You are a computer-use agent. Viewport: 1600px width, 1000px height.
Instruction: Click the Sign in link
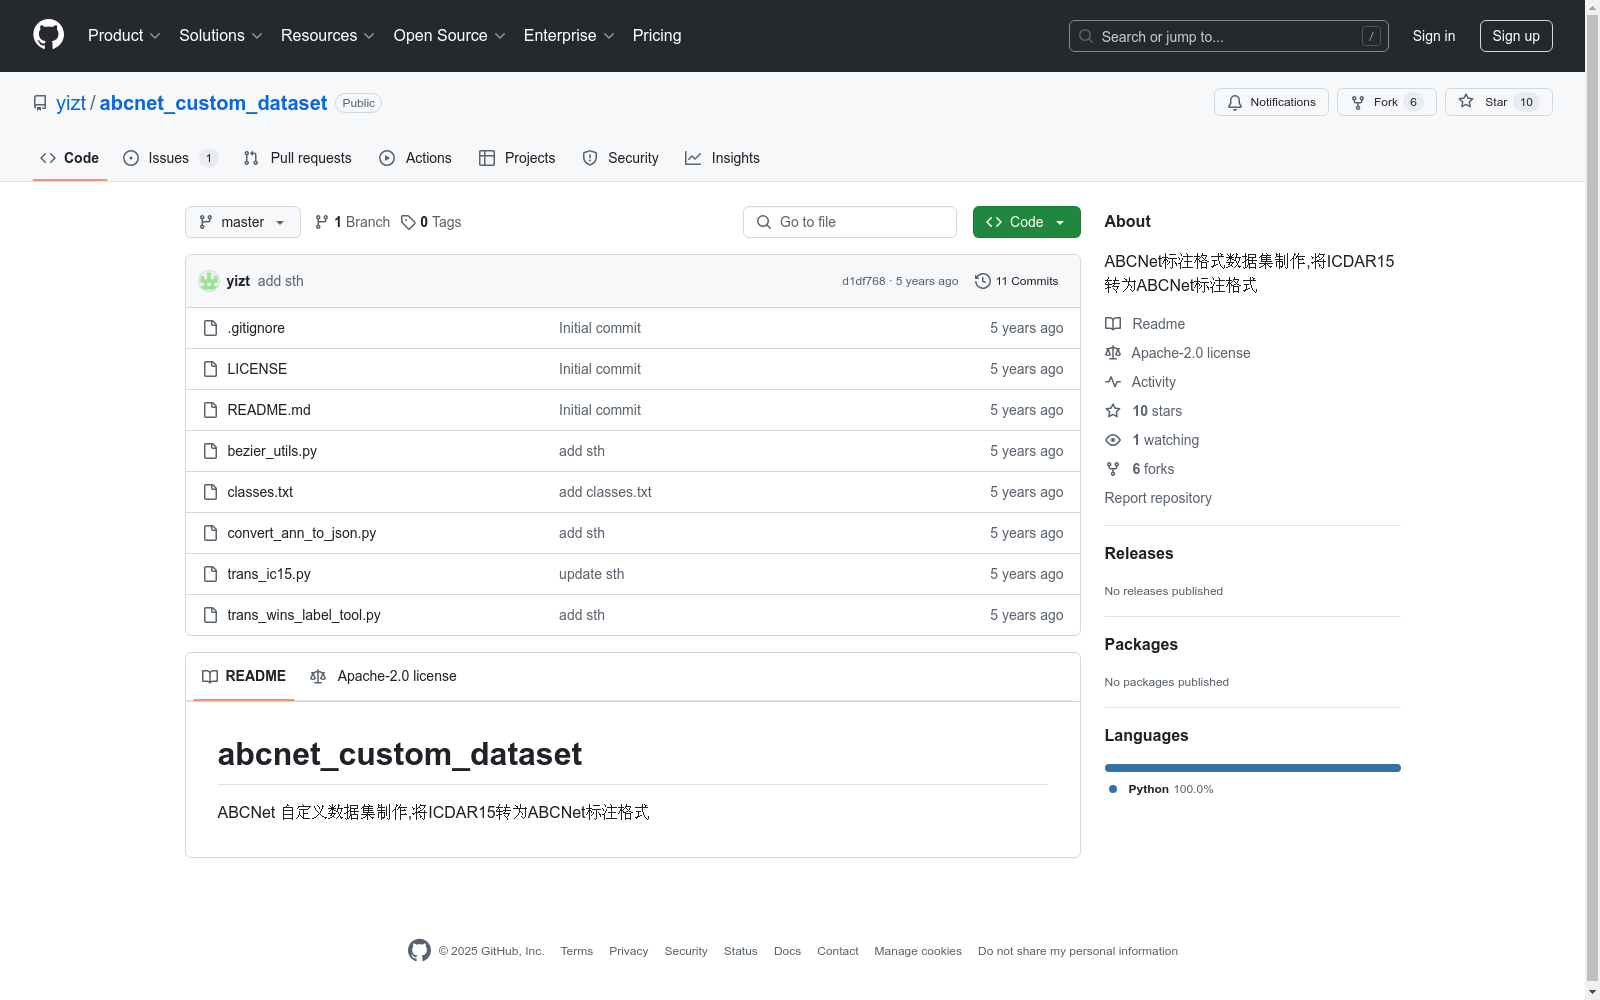pos(1434,36)
